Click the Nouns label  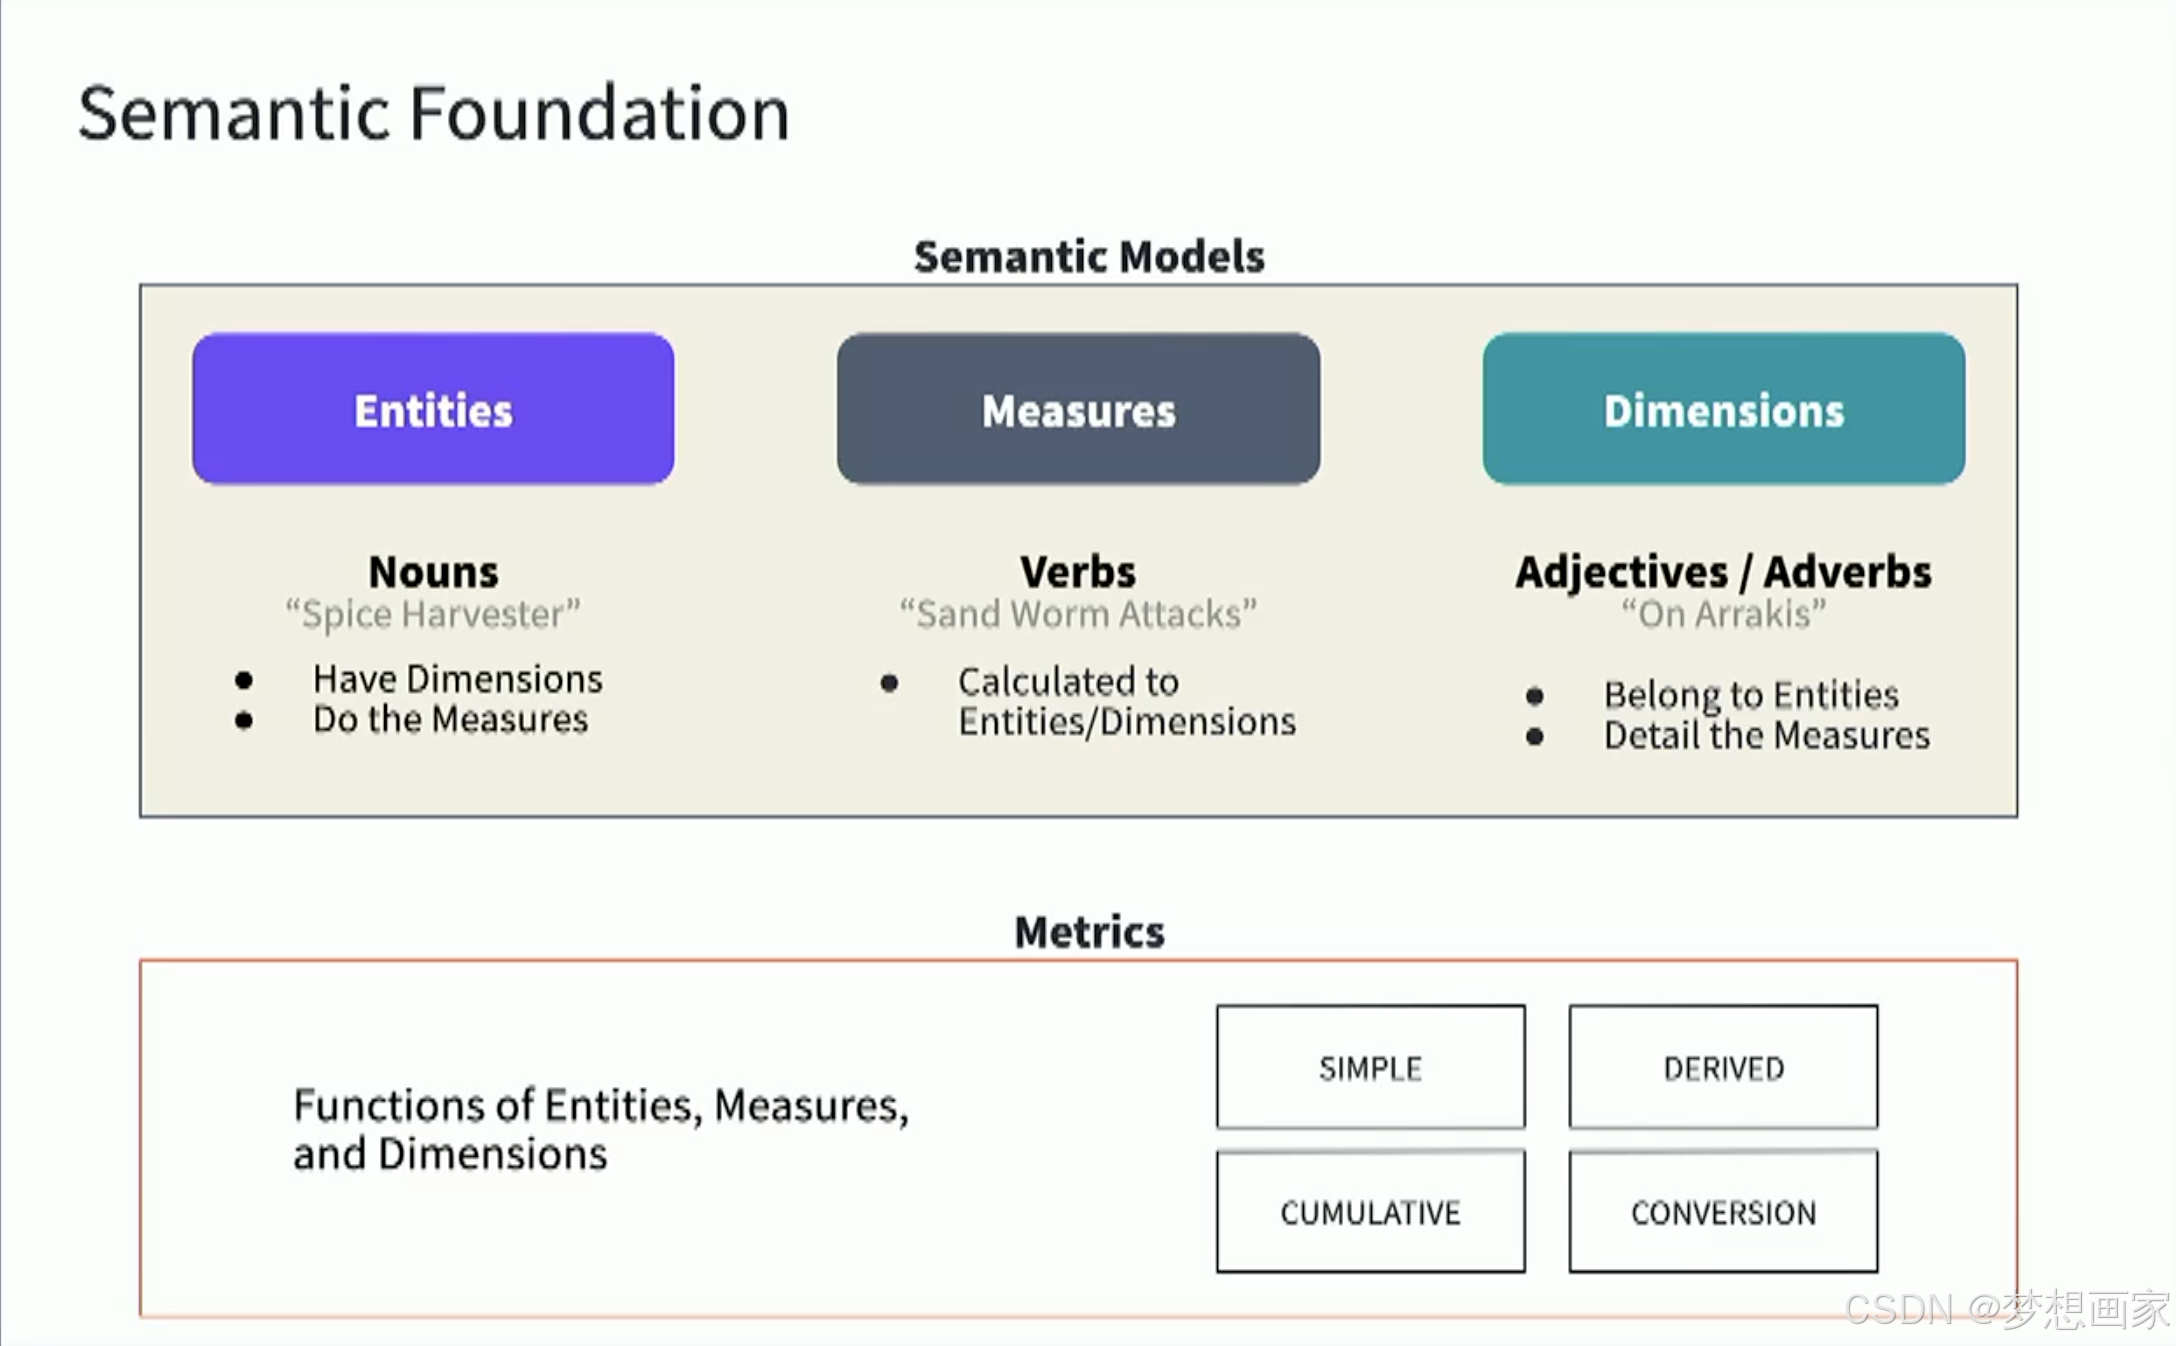coord(433,572)
